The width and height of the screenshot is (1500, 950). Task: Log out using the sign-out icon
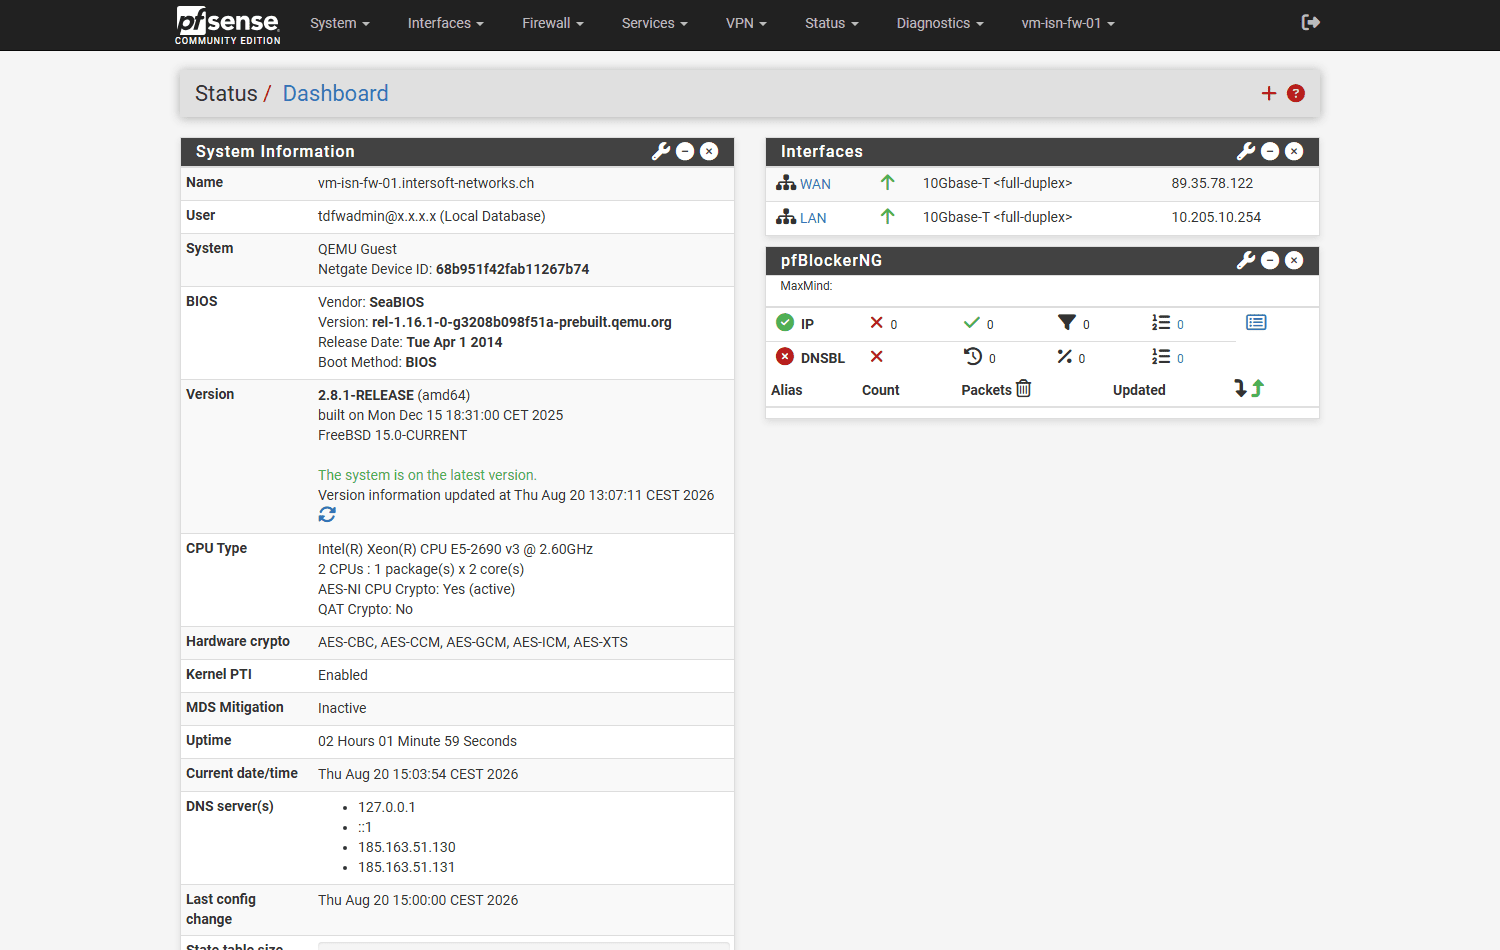pyautogui.click(x=1311, y=22)
